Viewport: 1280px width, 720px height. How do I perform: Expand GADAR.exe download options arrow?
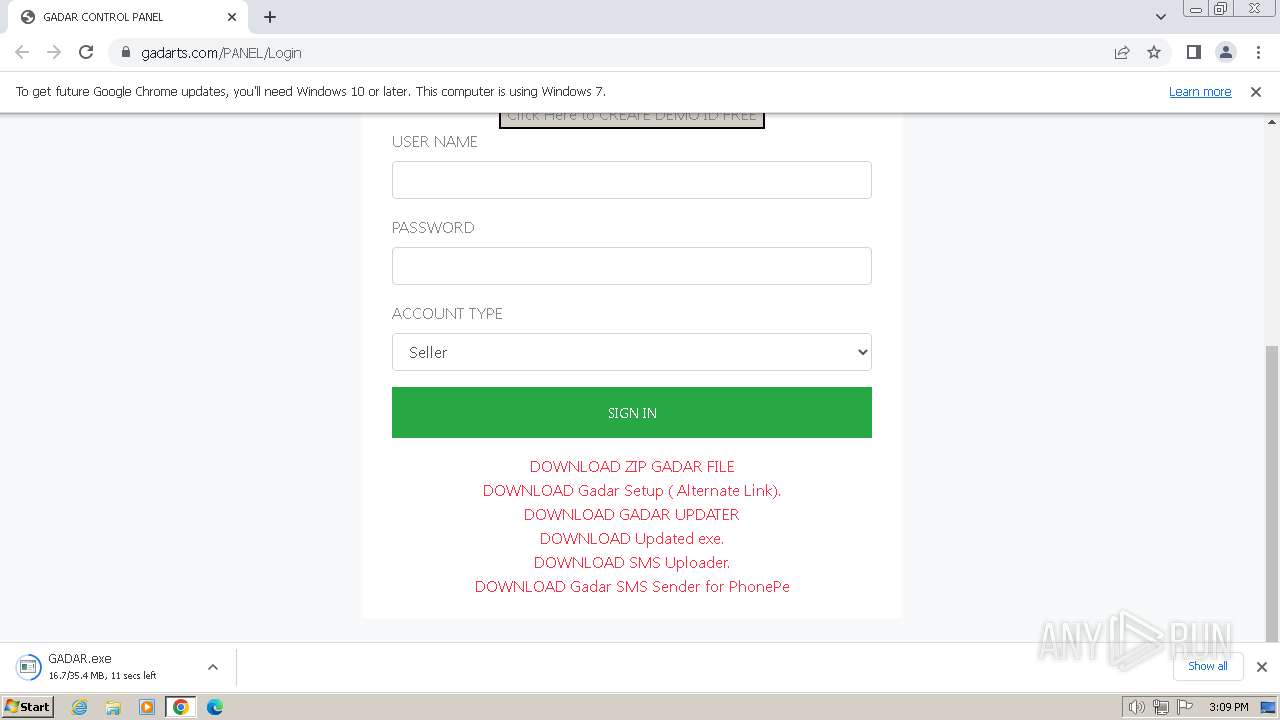(213, 667)
